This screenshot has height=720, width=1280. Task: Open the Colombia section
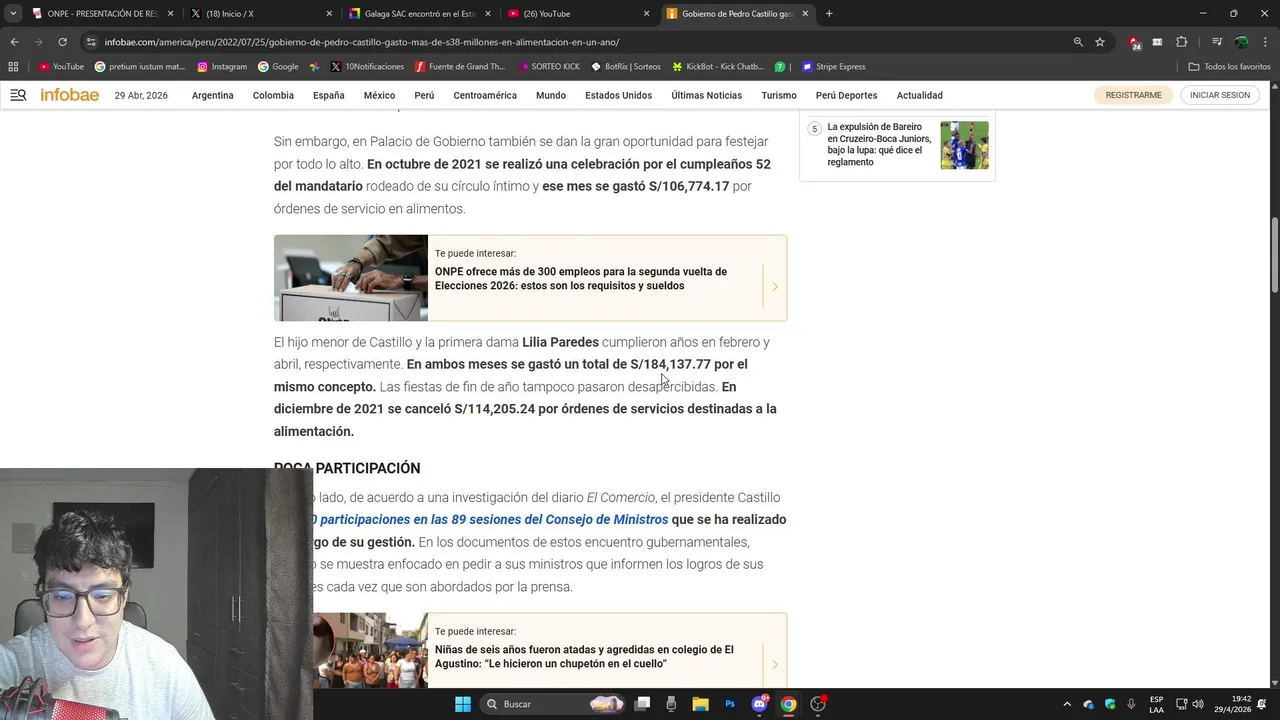(273, 95)
